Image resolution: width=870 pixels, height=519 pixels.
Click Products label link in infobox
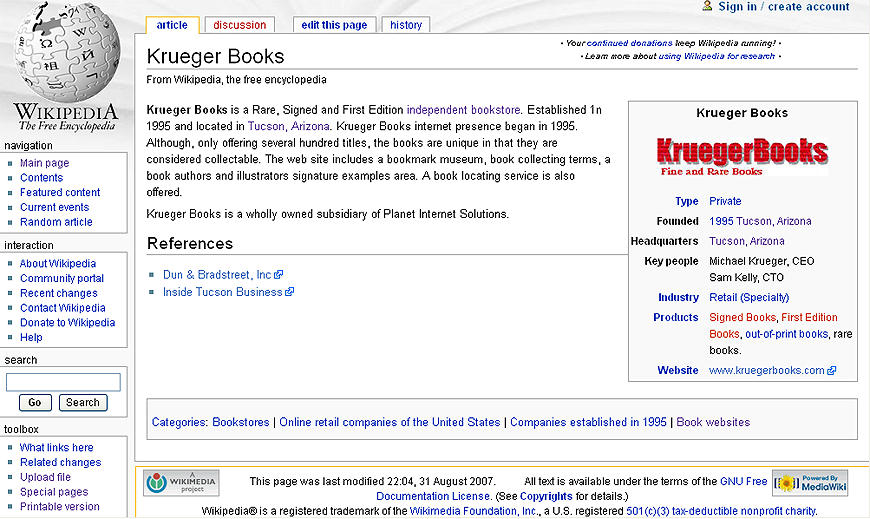[675, 317]
